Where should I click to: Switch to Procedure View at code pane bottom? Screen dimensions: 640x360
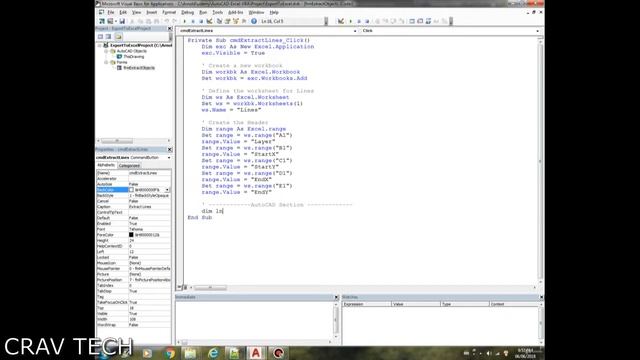(179, 288)
